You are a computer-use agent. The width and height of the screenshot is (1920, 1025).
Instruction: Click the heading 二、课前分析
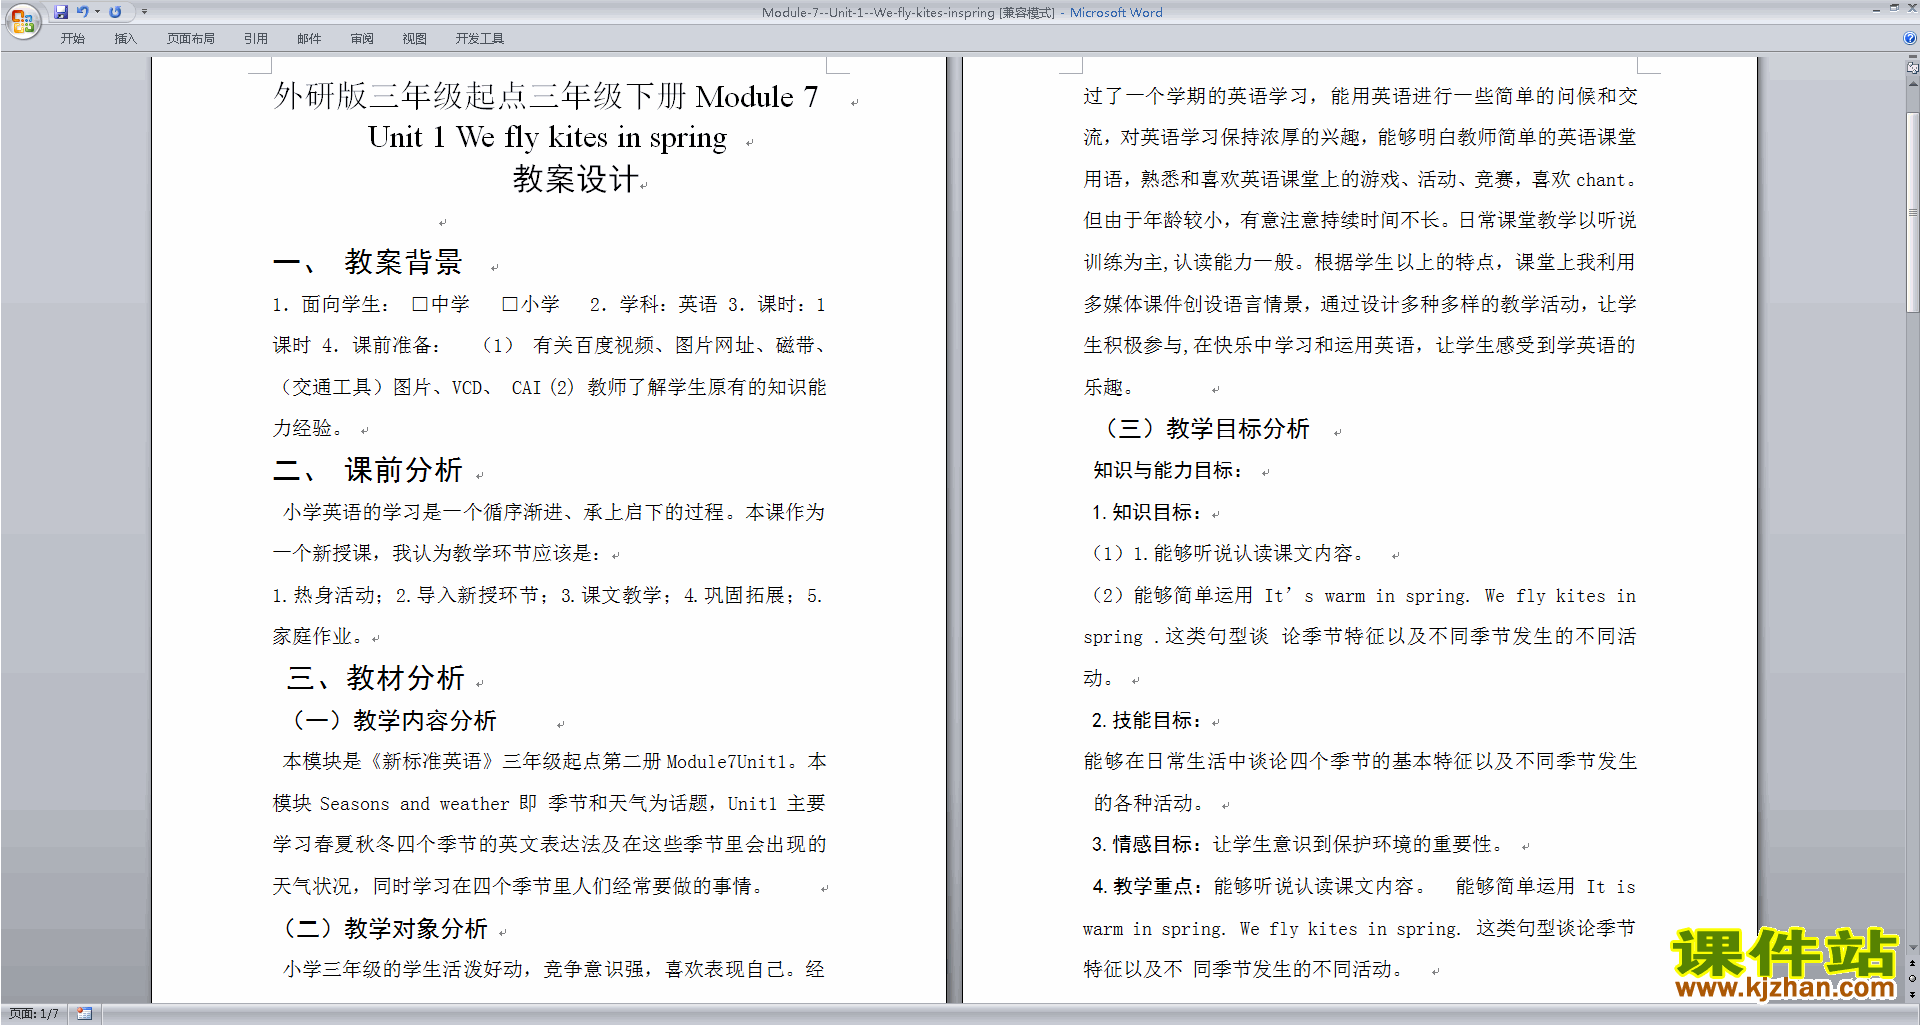(367, 470)
